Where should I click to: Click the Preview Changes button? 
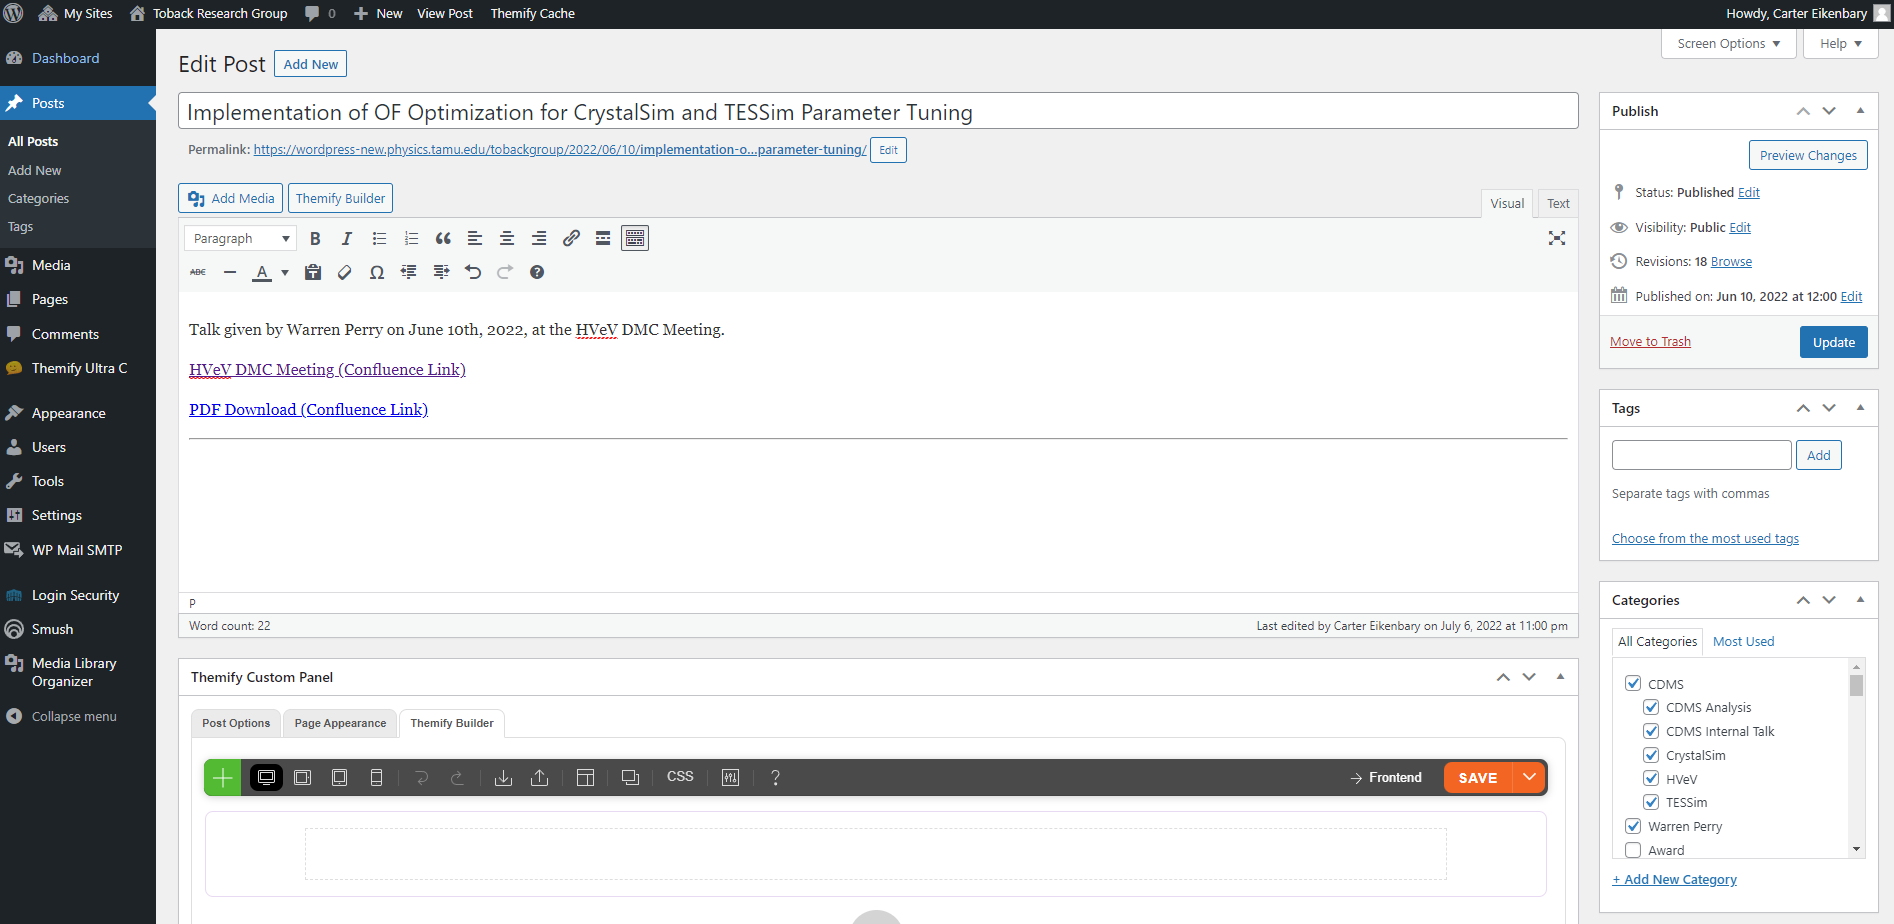(x=1807, y=155)
